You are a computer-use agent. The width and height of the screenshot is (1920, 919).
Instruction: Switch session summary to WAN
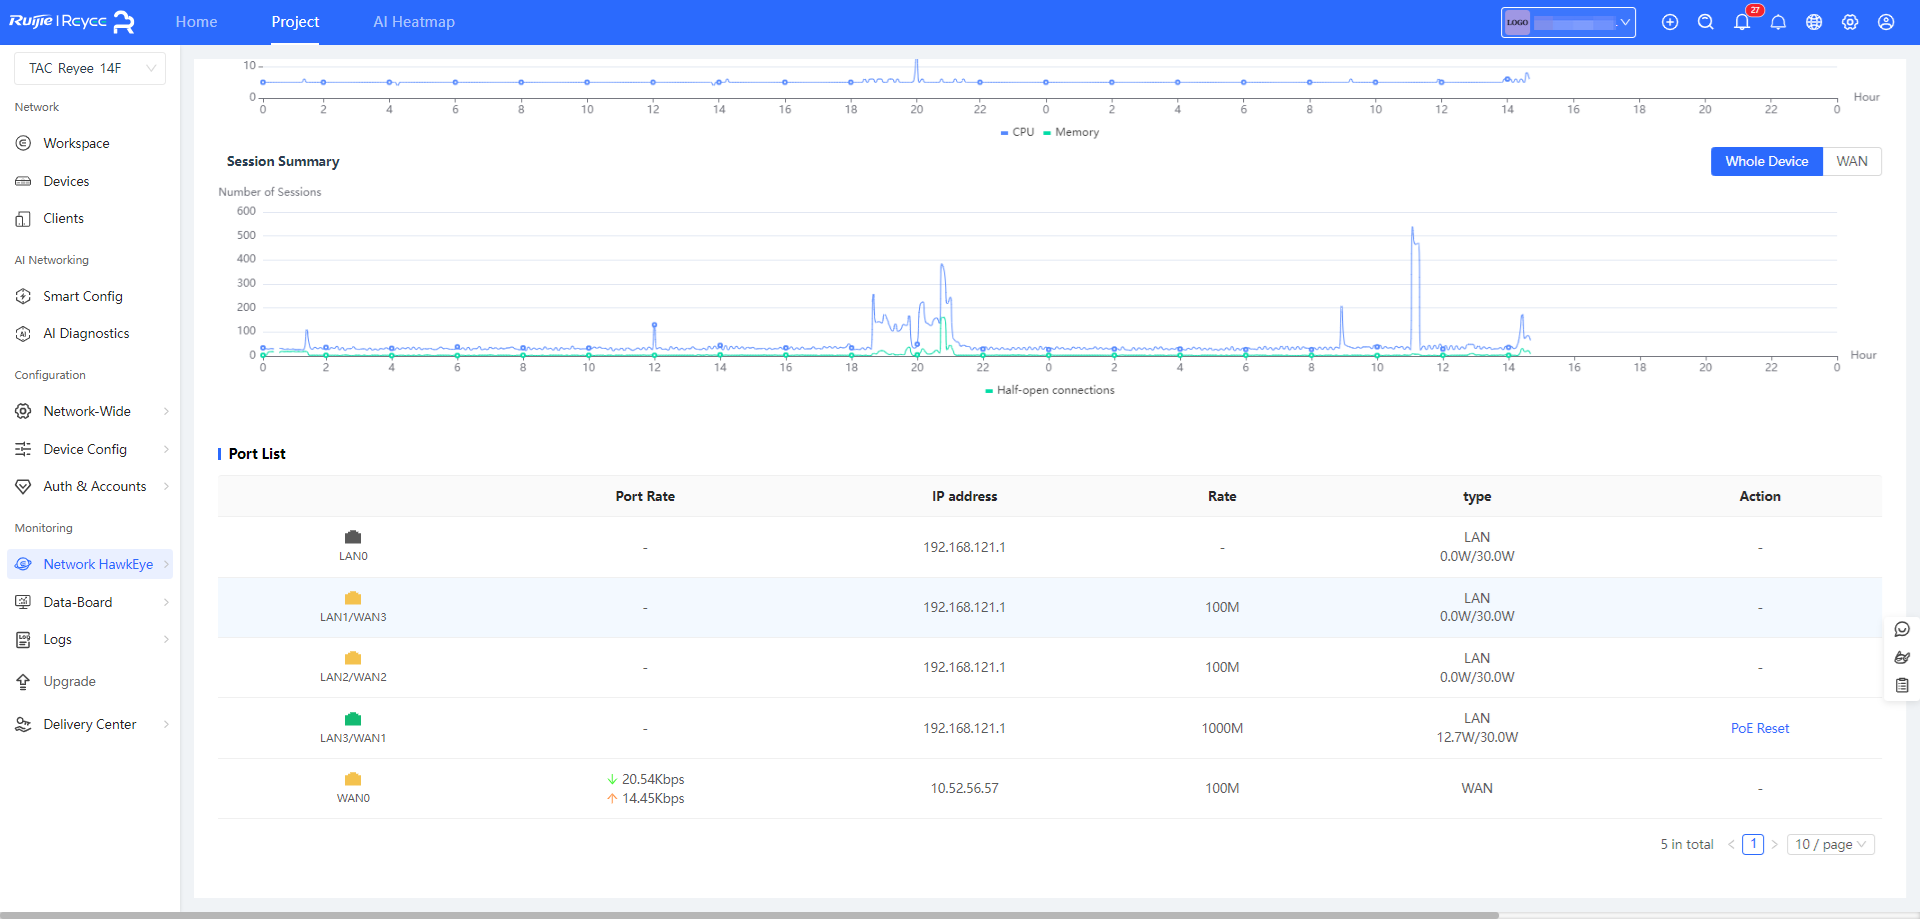pyautogui.click(x=1851, y=161)
